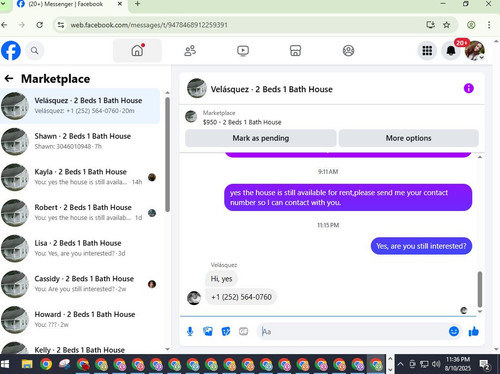
Task: Reload the page
Action: click(x=40, y=25)
